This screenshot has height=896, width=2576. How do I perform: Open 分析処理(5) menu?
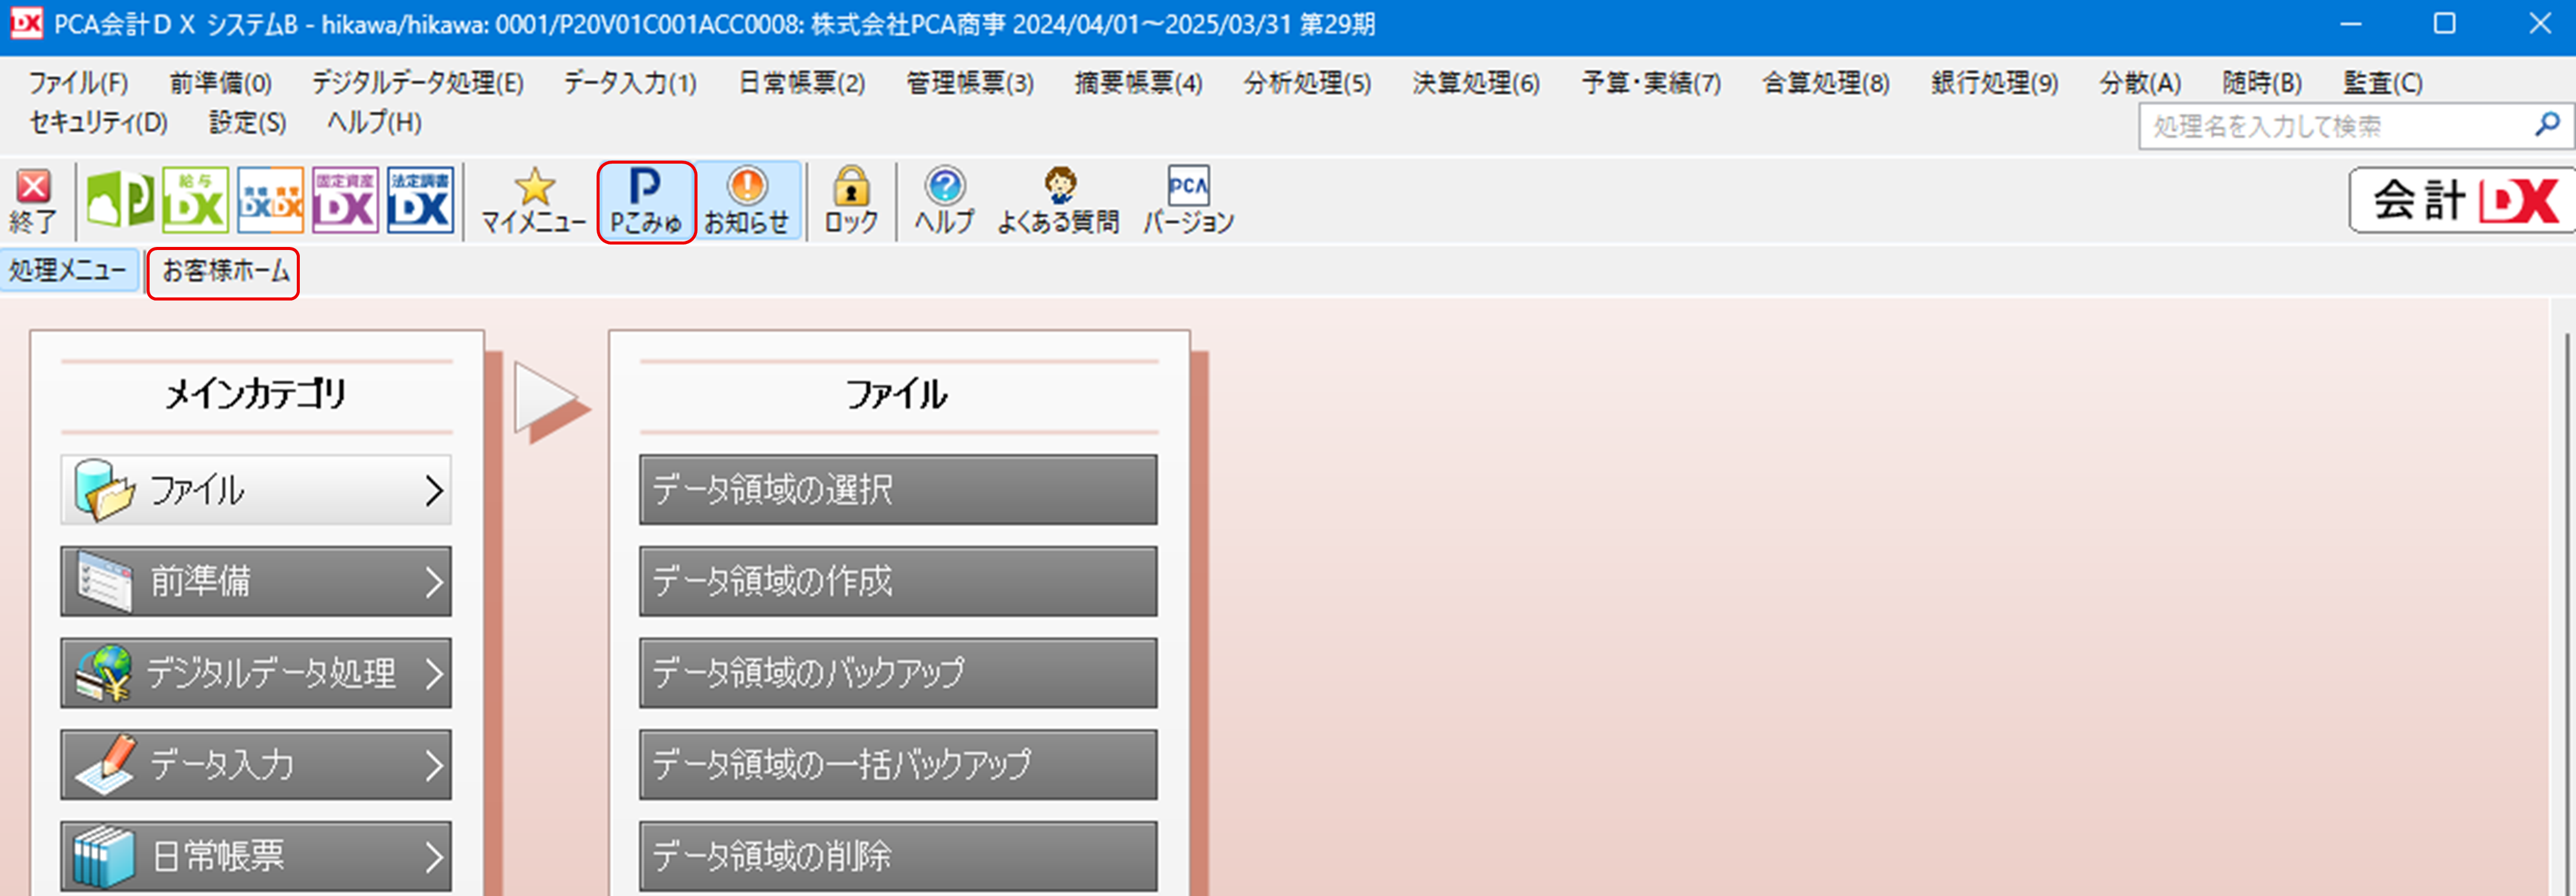[x=1308, y=82]
